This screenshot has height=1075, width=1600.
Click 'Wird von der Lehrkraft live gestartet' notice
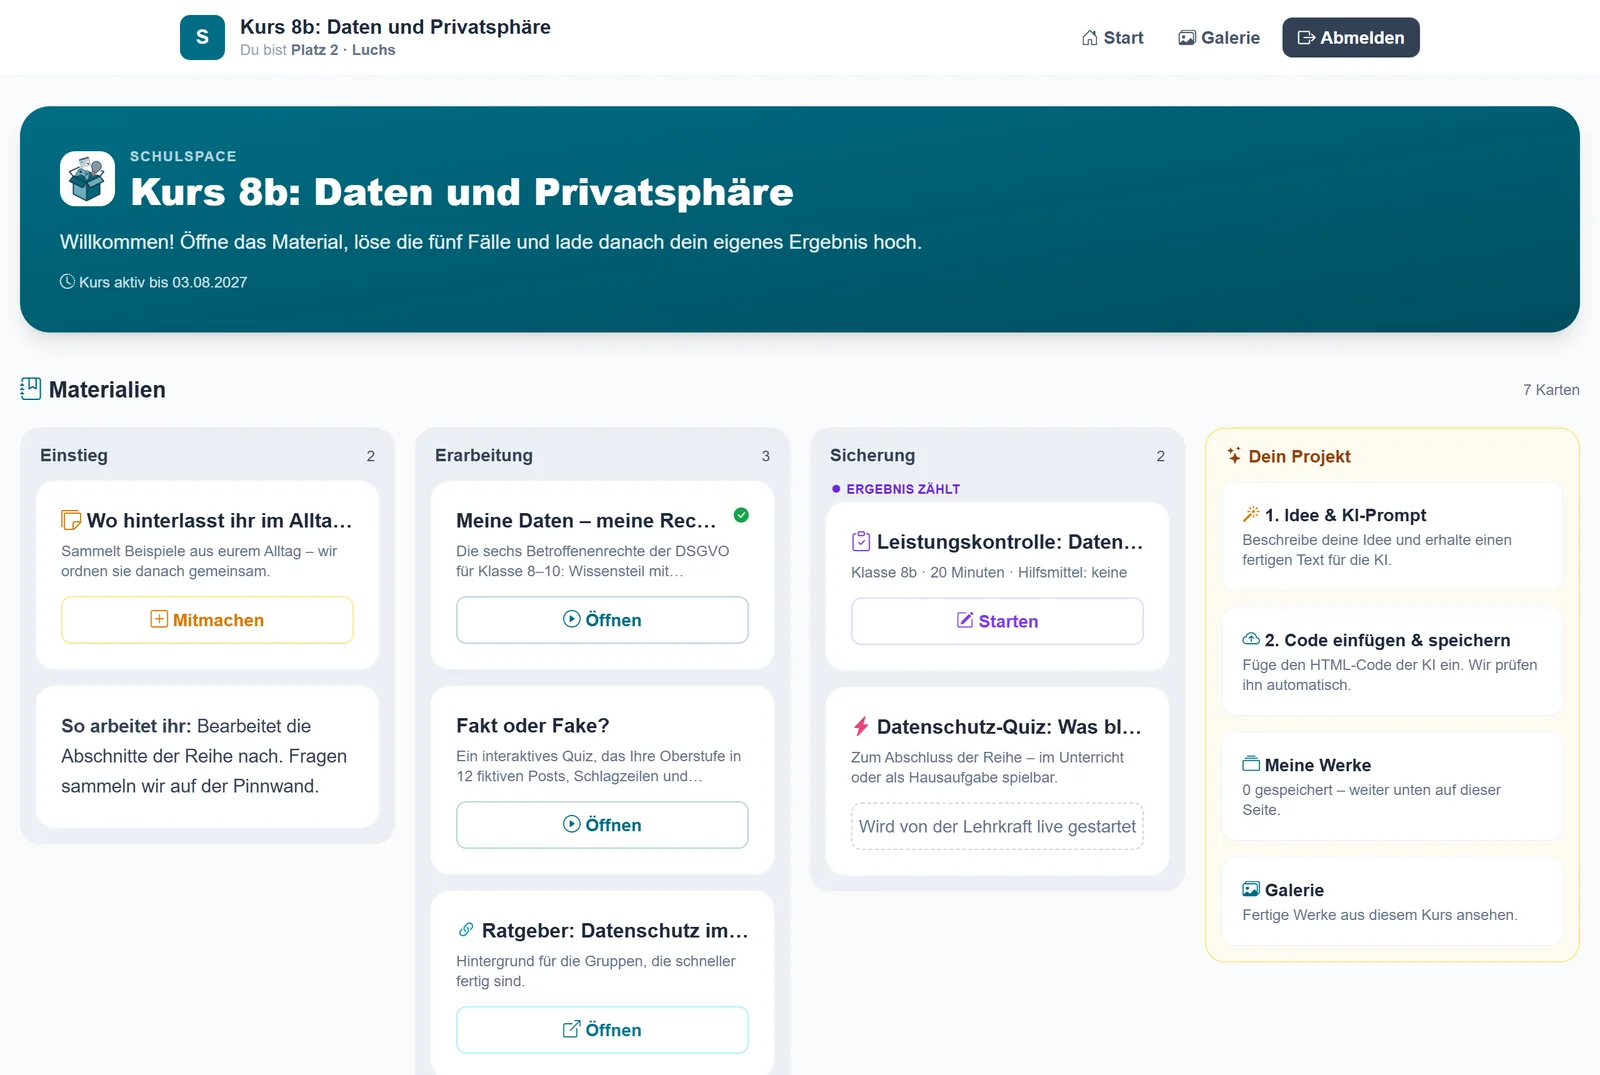(997, 826)
